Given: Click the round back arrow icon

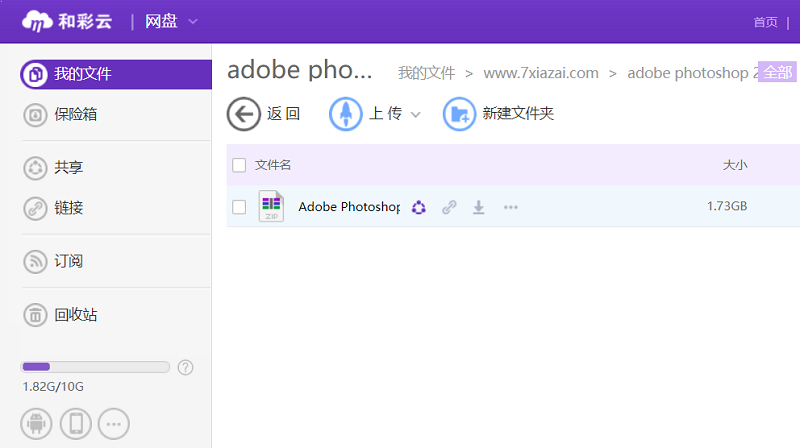Looking at the screenshot, I should tap(243, 114).
